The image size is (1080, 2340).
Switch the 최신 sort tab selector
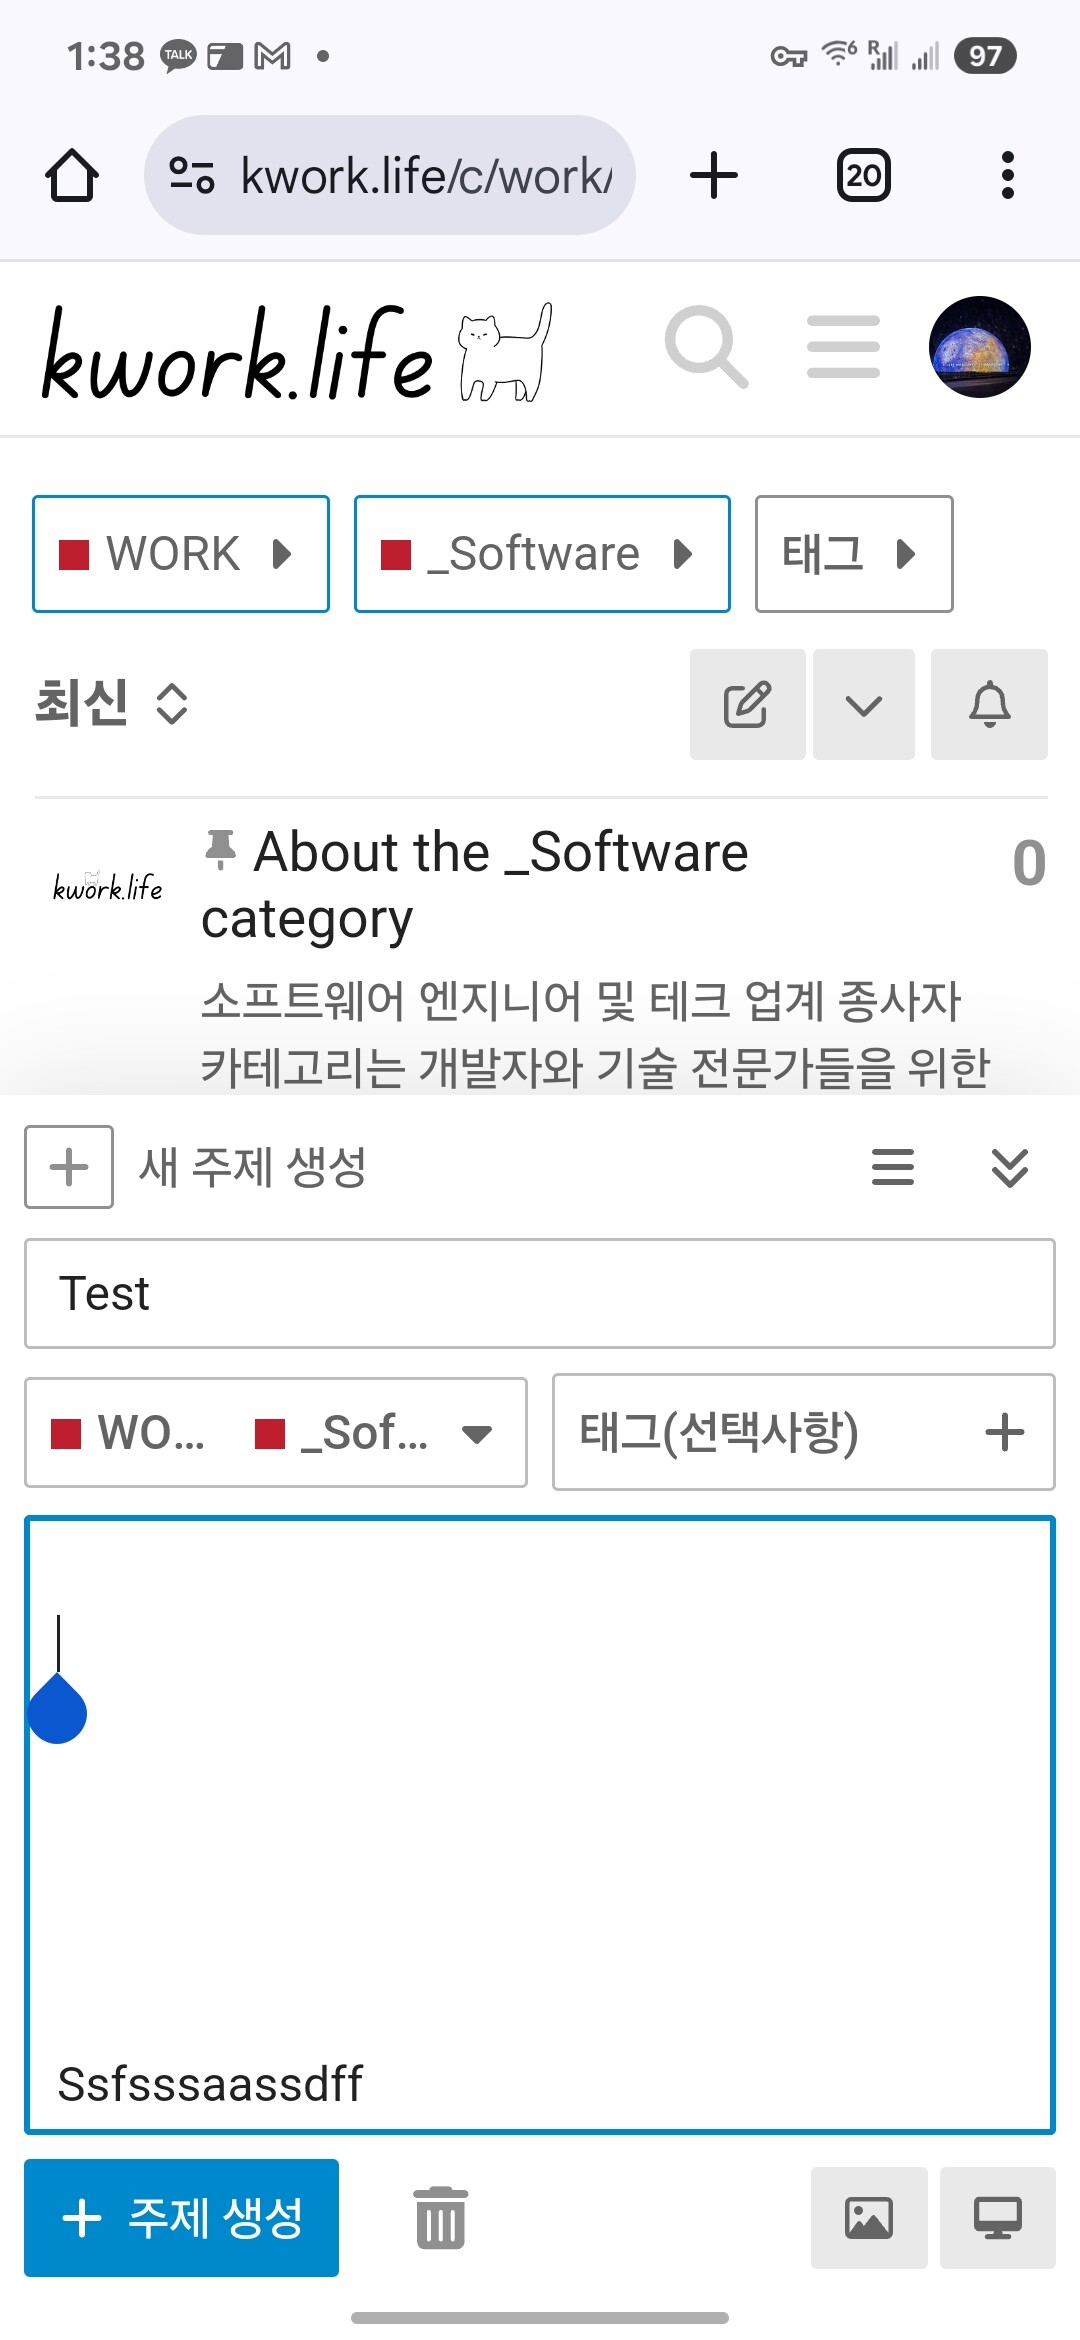112,703
